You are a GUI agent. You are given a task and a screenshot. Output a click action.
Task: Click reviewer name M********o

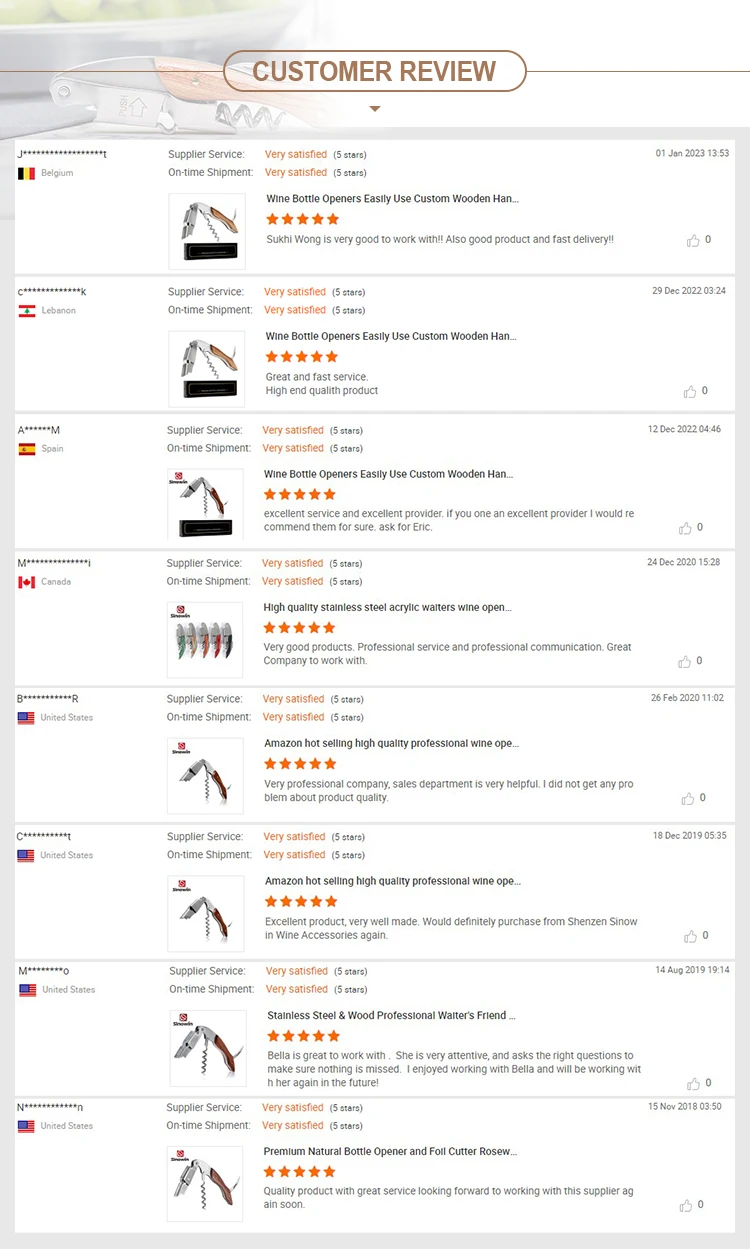click(x=43, y=971)
